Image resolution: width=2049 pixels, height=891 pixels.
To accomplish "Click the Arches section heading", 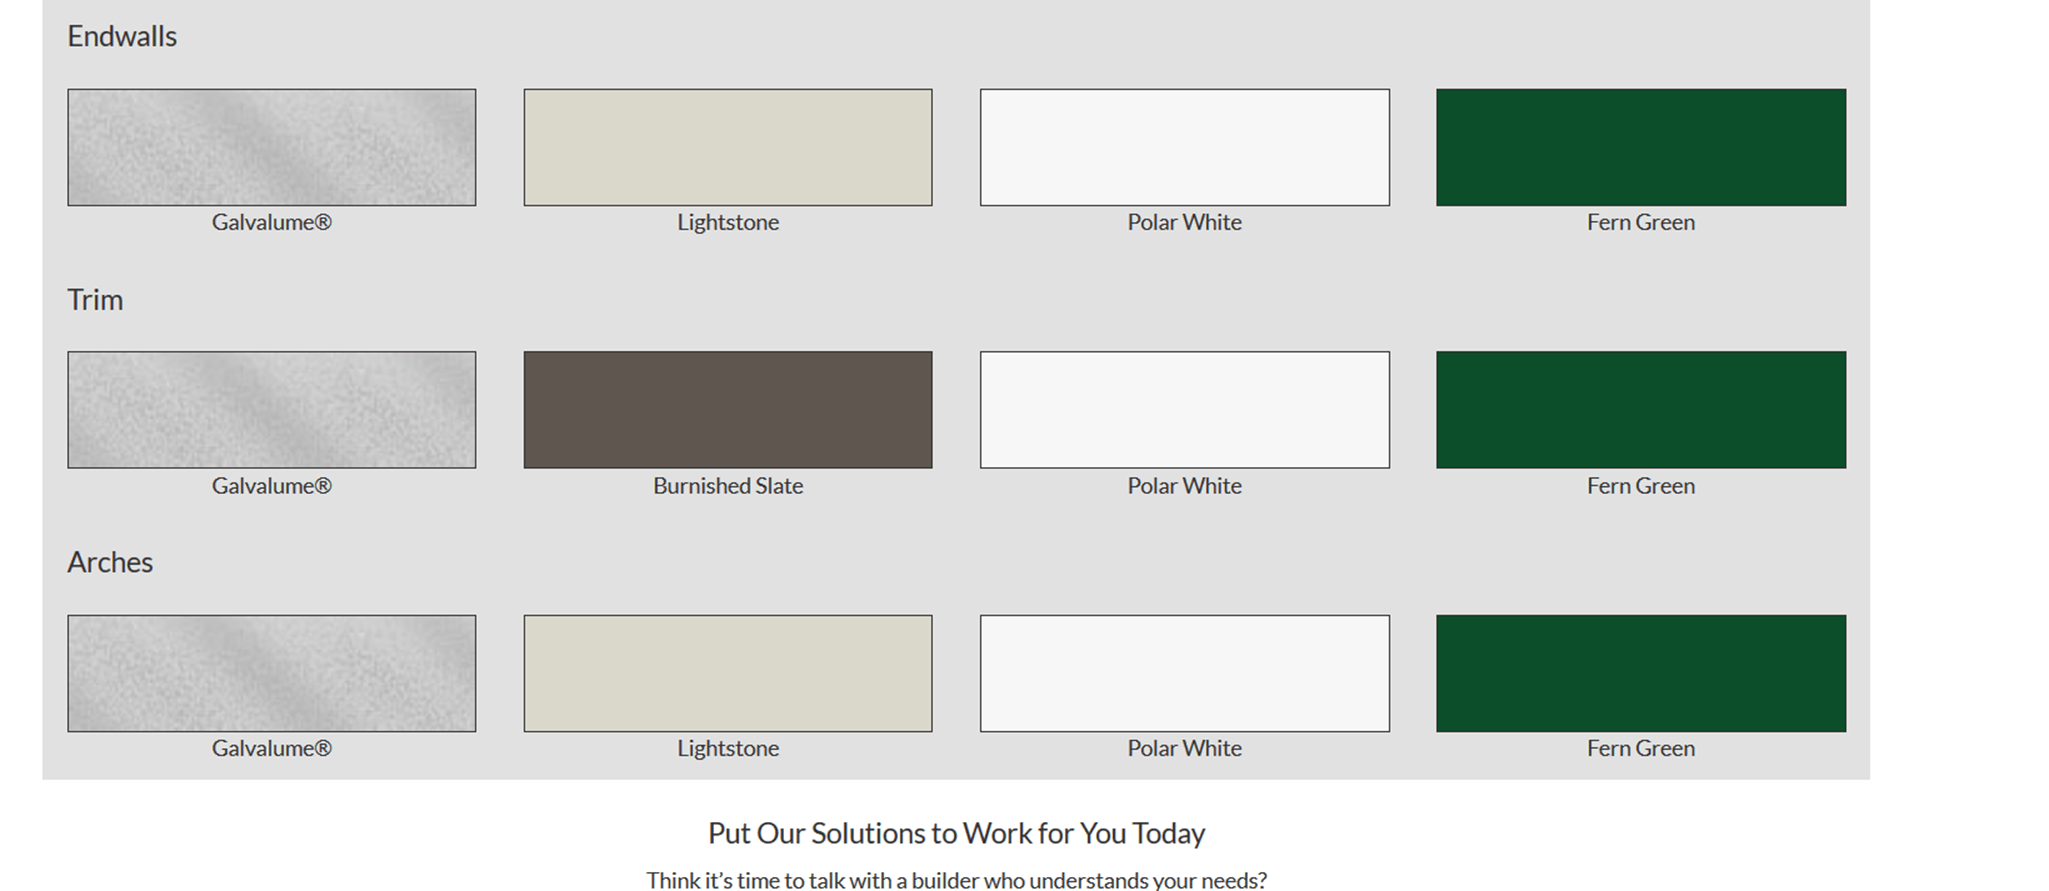I will click(110, 563).
